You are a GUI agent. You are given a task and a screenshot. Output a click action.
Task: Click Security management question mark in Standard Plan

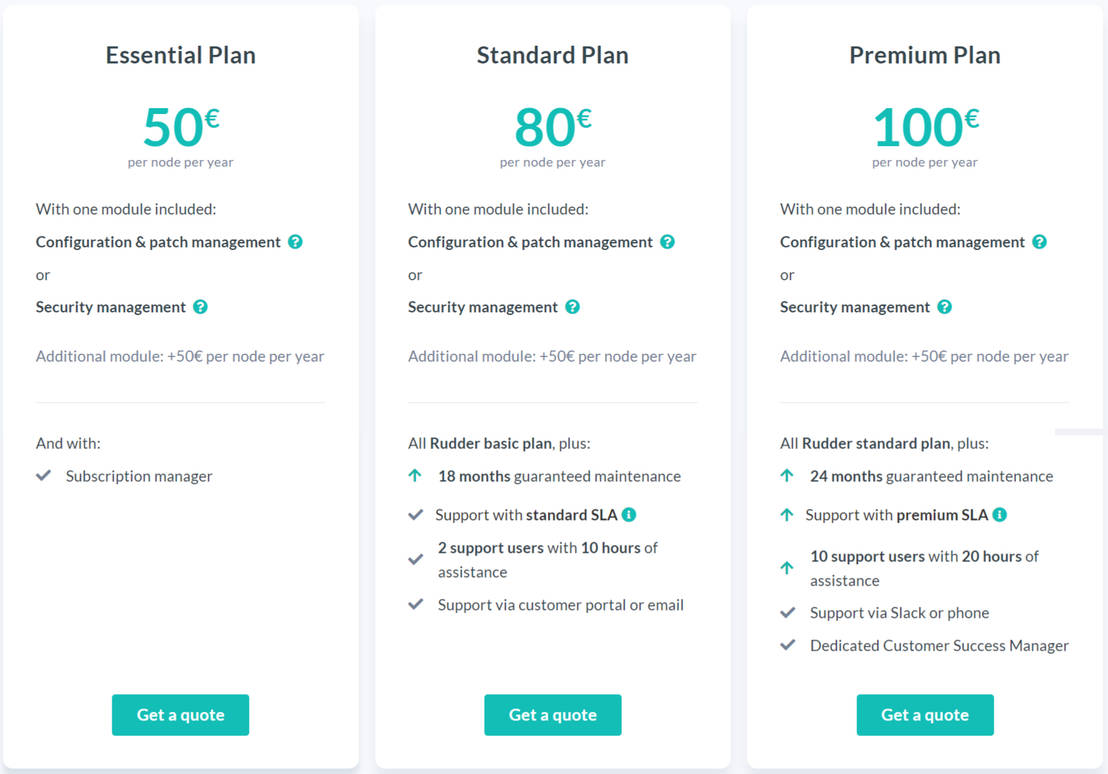572,307
